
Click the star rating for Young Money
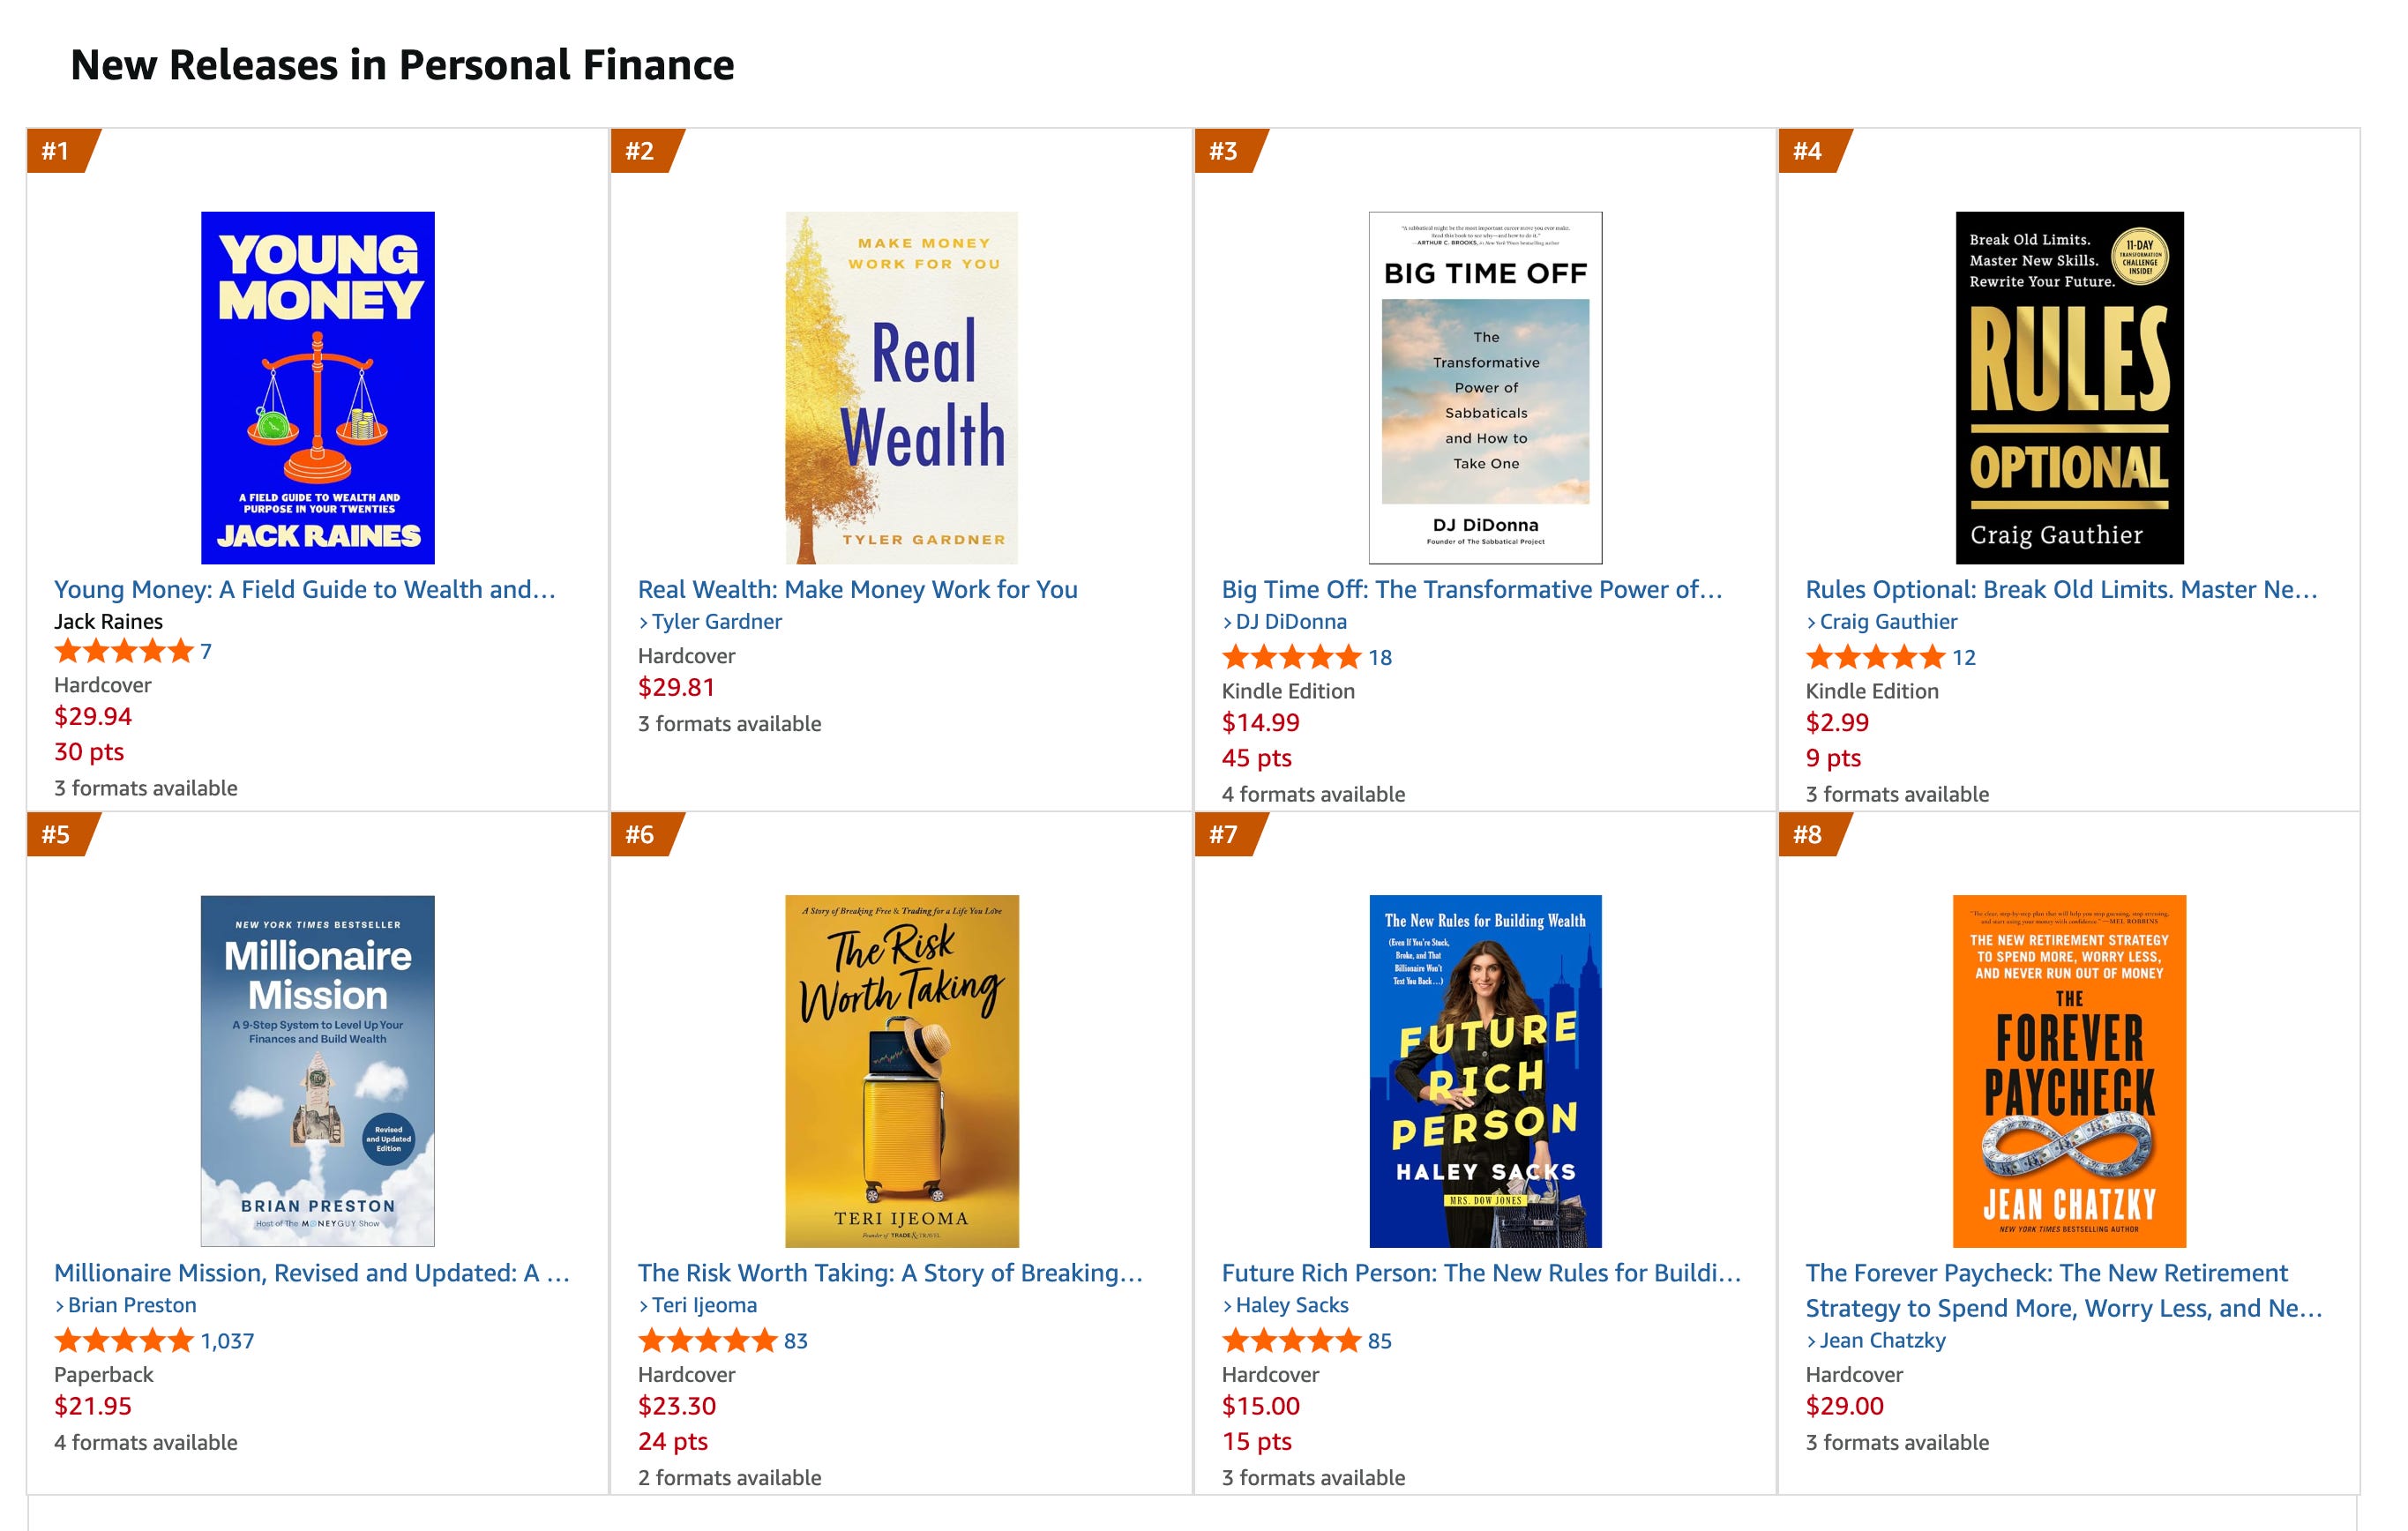pos(123,652)
